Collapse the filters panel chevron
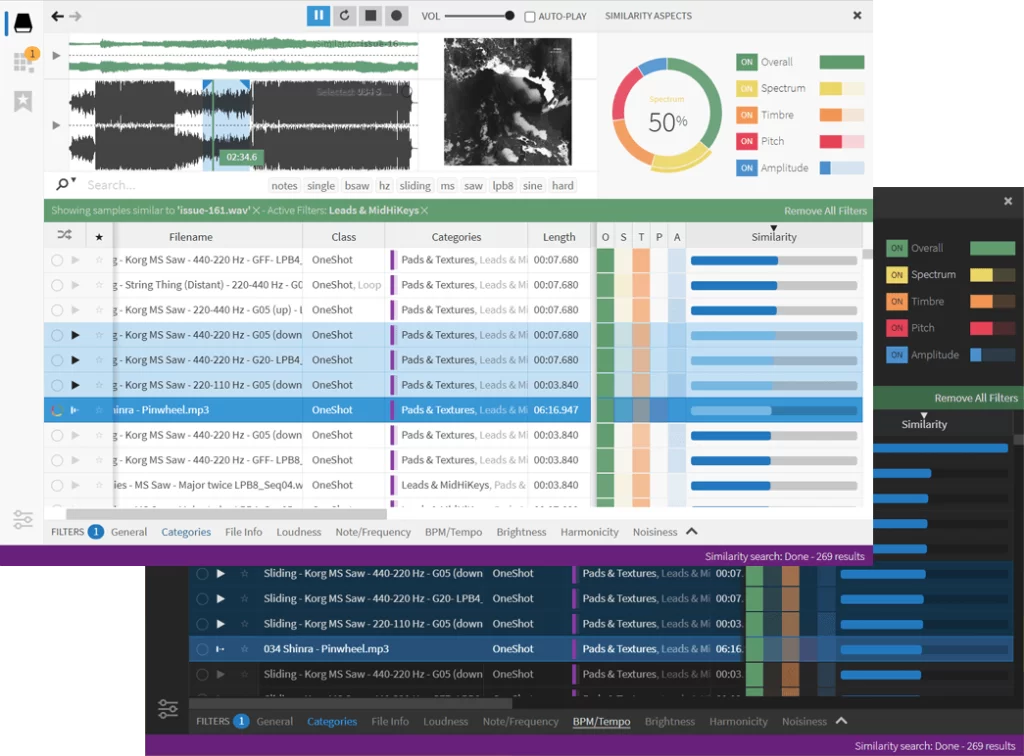Viewport: 1024px width, 756px height. click(x=691, y=532)
